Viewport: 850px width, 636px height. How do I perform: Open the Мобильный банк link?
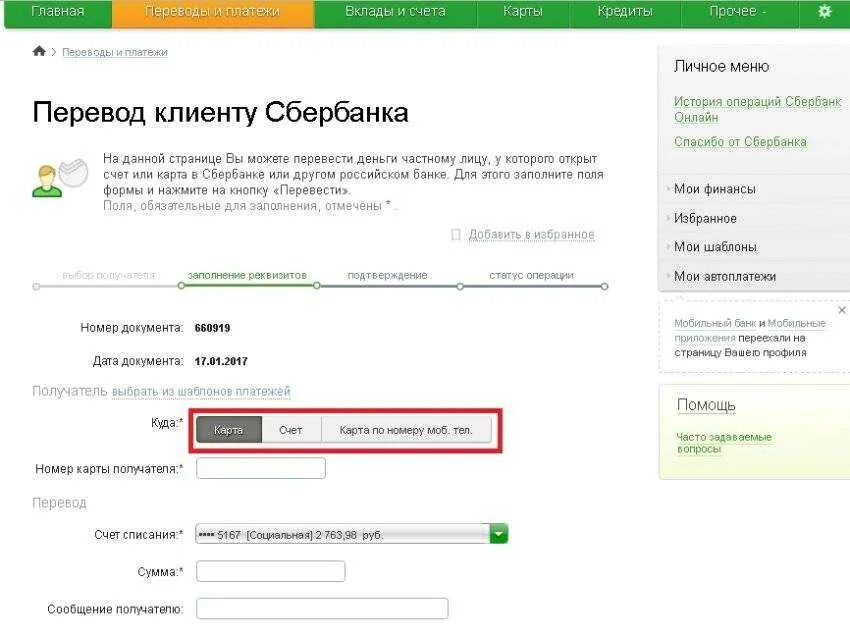click(x=715, y=323)
